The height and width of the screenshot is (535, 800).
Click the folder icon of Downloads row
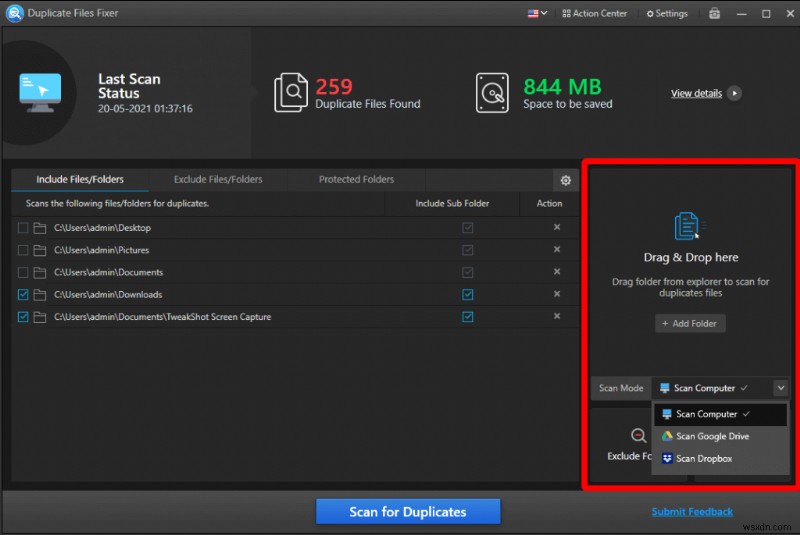pos(40,294)
